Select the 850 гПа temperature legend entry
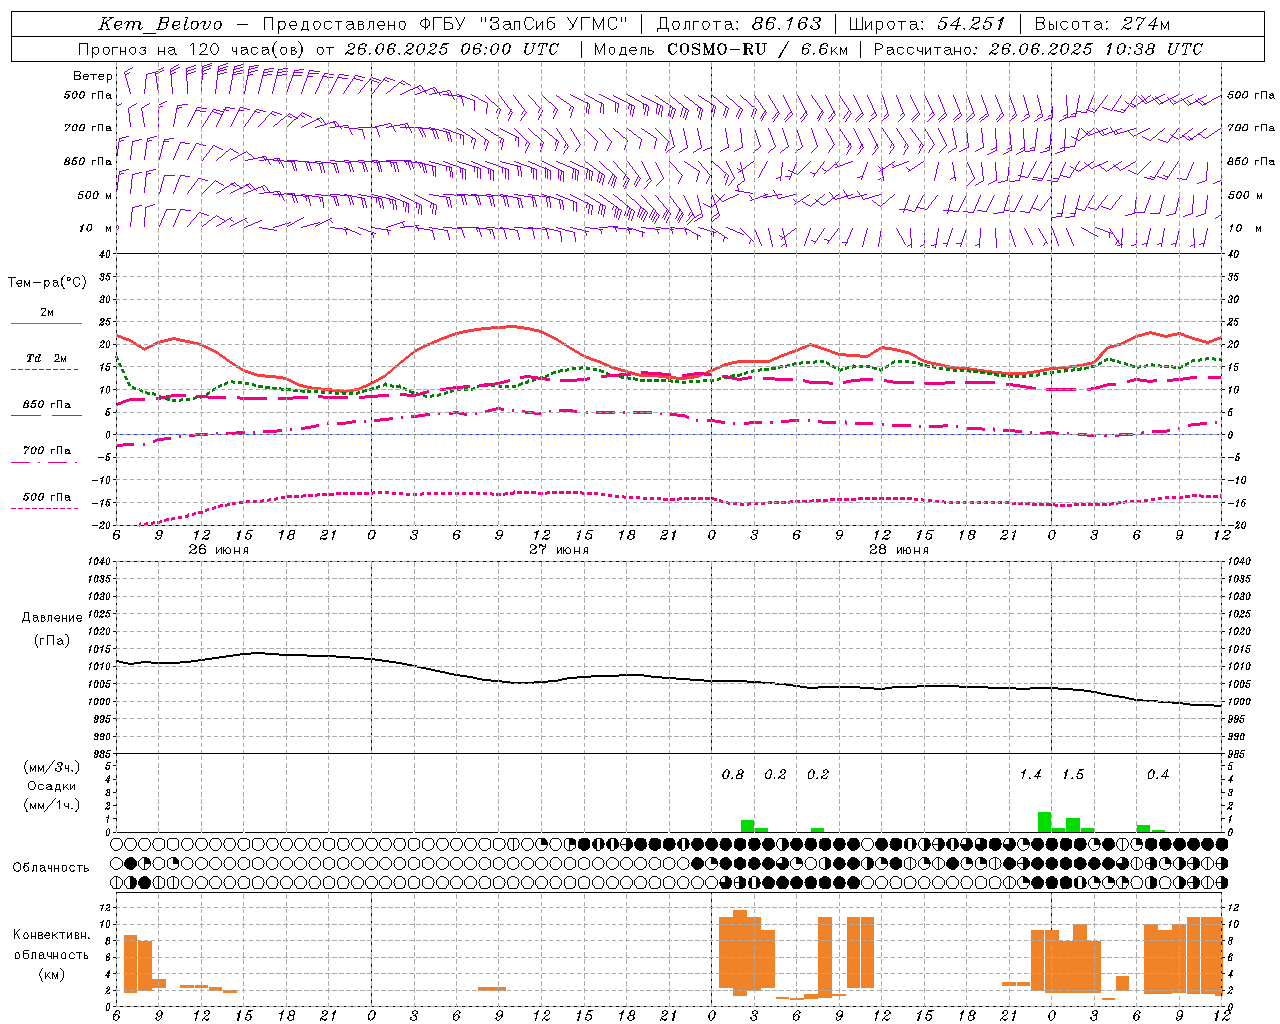This screenshot has width=1280, height=1024. point(47,405)
